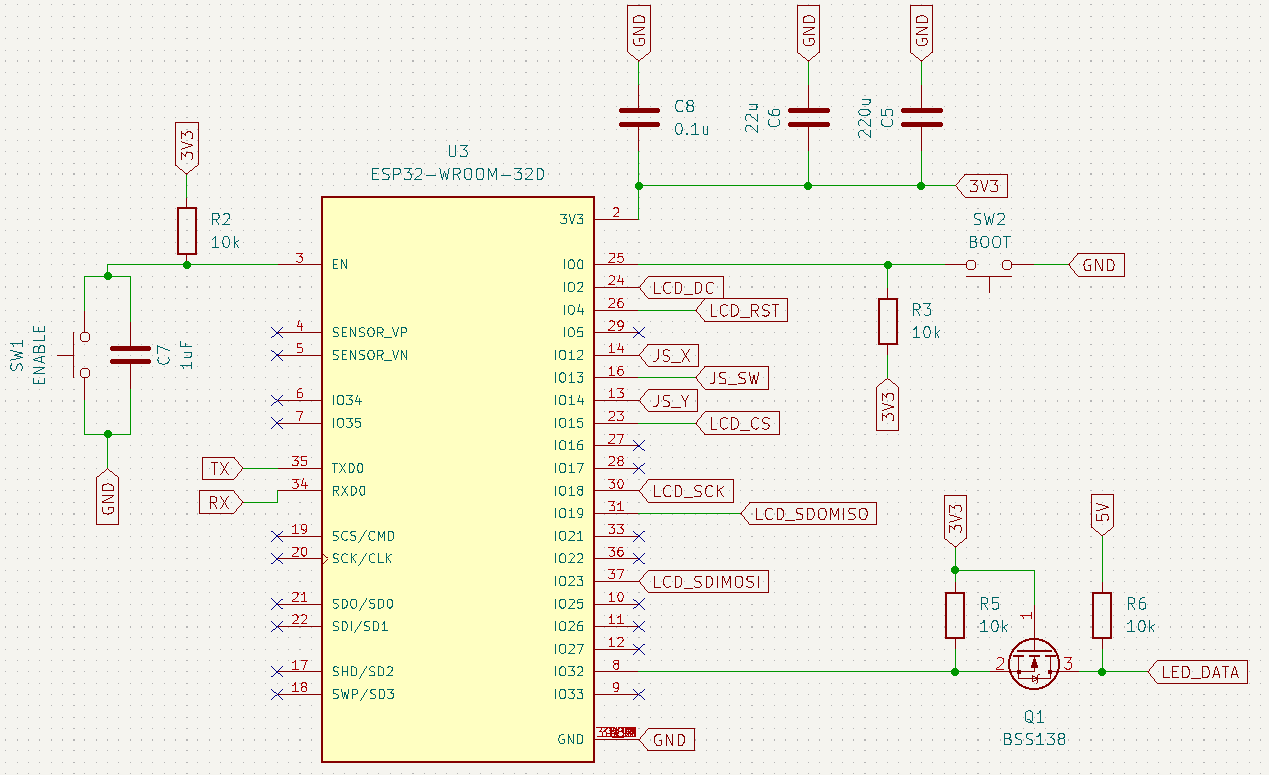Viewport: 1269px width, 775px height.
Task: Click the 220u value of C5
Action: tap(865, 117)
